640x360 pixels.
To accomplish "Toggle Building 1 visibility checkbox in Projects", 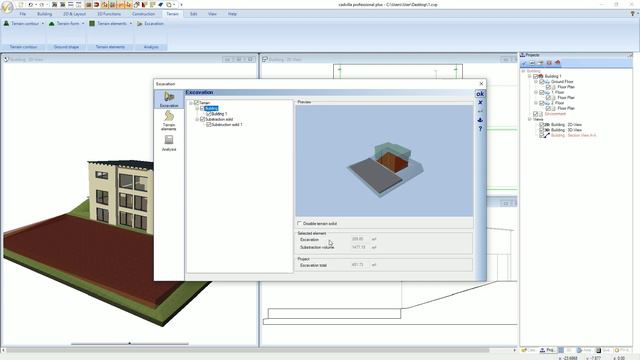I will pos(536,76).
